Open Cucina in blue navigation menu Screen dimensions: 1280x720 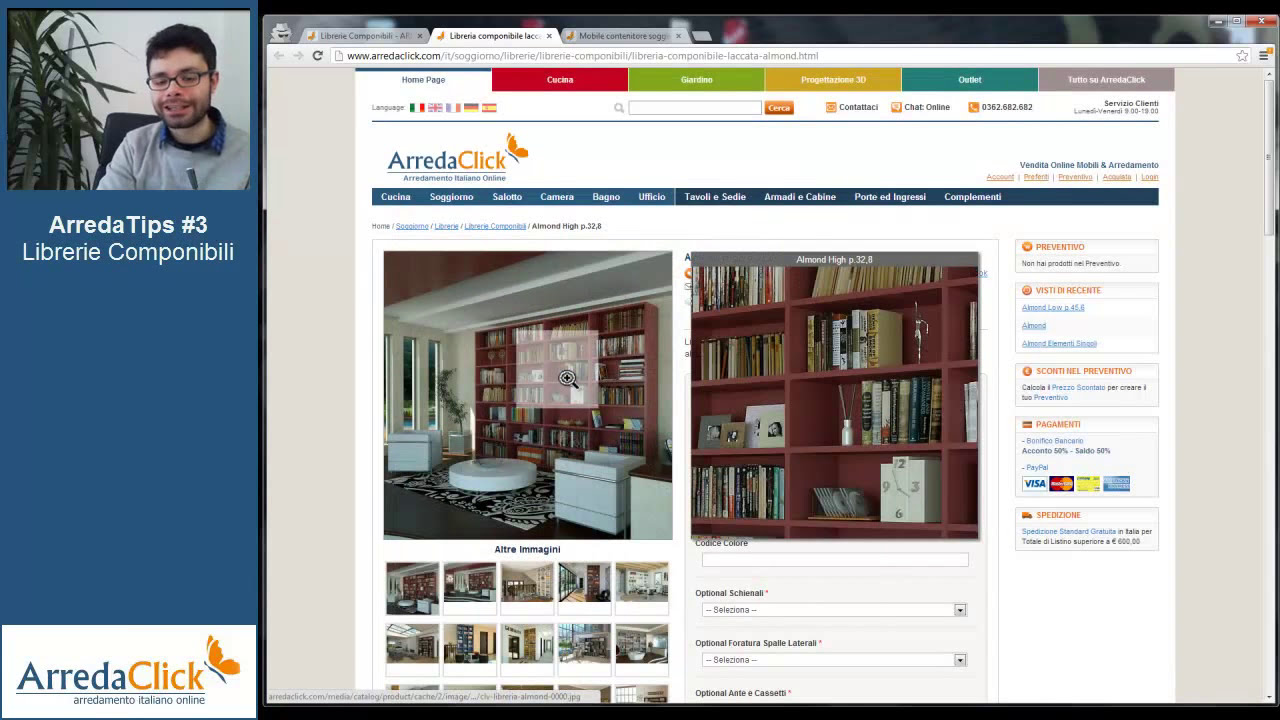pos(396,197)
